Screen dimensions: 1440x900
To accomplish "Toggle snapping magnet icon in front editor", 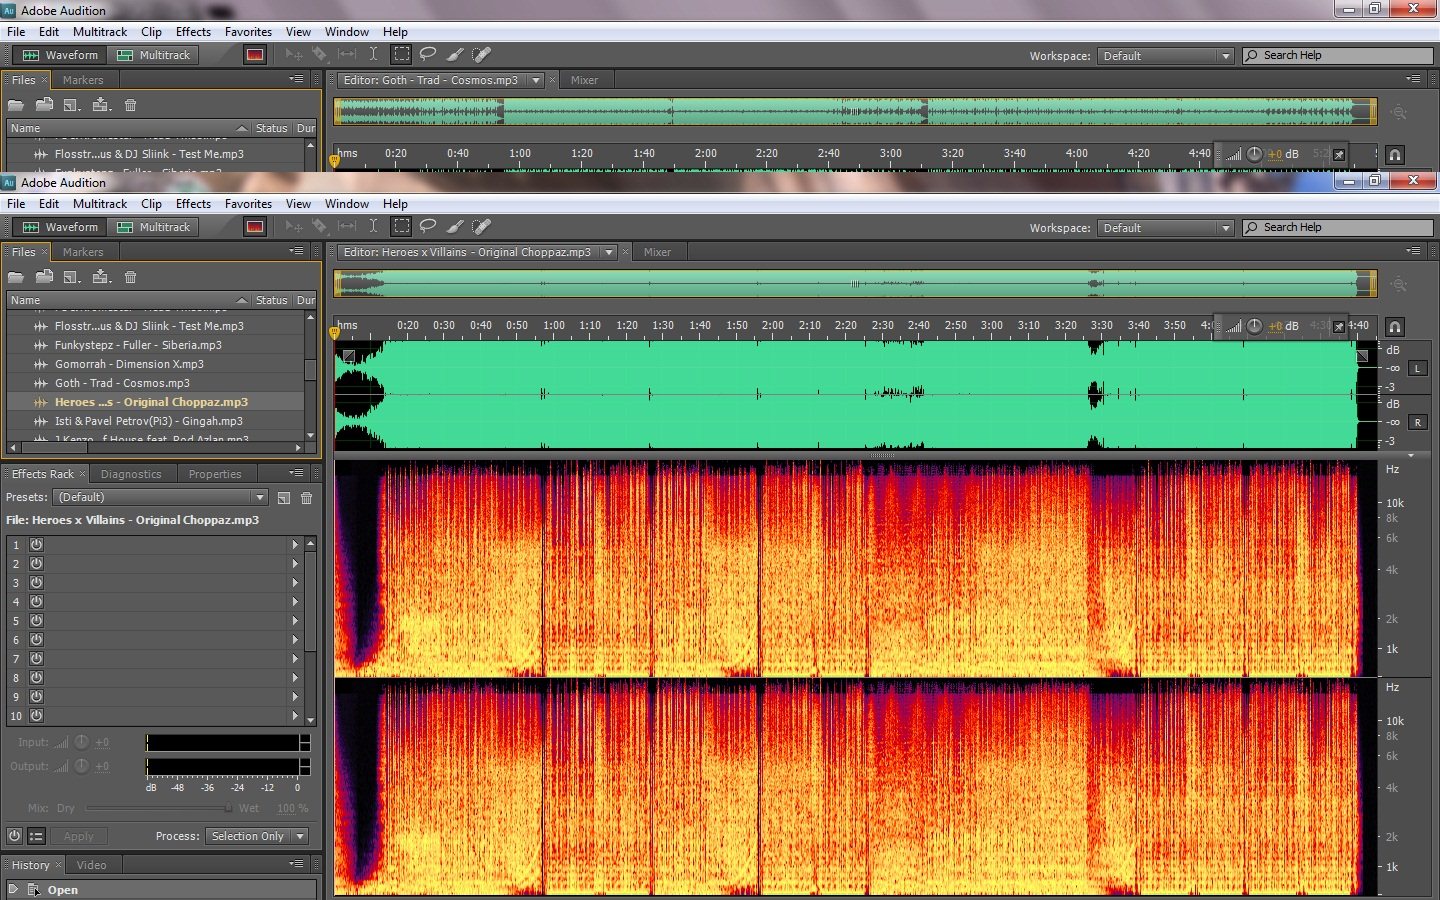I will [x=1395, y=326].
